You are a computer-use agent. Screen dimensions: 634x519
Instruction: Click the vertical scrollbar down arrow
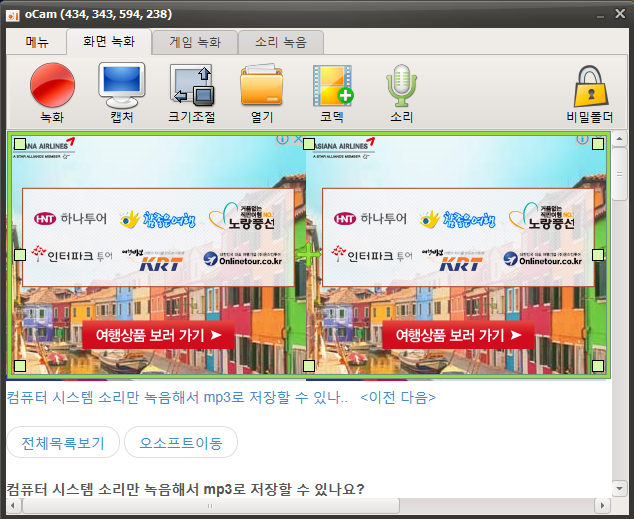point(619,488)
